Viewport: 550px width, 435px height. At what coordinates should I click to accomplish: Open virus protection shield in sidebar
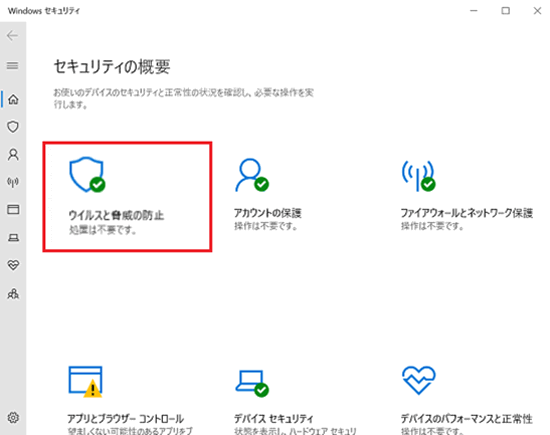(x=13, y=127)
